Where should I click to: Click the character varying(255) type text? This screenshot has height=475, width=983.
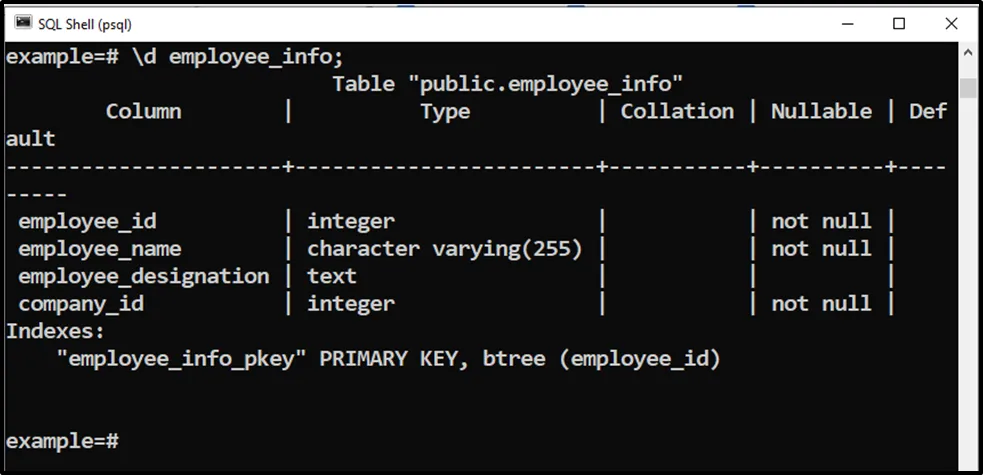(x=444, y=249)
